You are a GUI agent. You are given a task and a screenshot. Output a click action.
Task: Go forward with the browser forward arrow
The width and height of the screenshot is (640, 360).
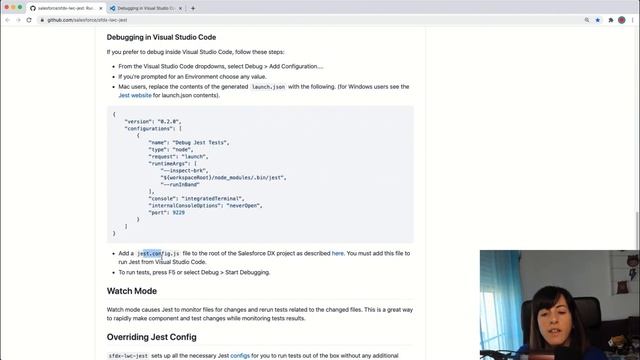(18, 20)
